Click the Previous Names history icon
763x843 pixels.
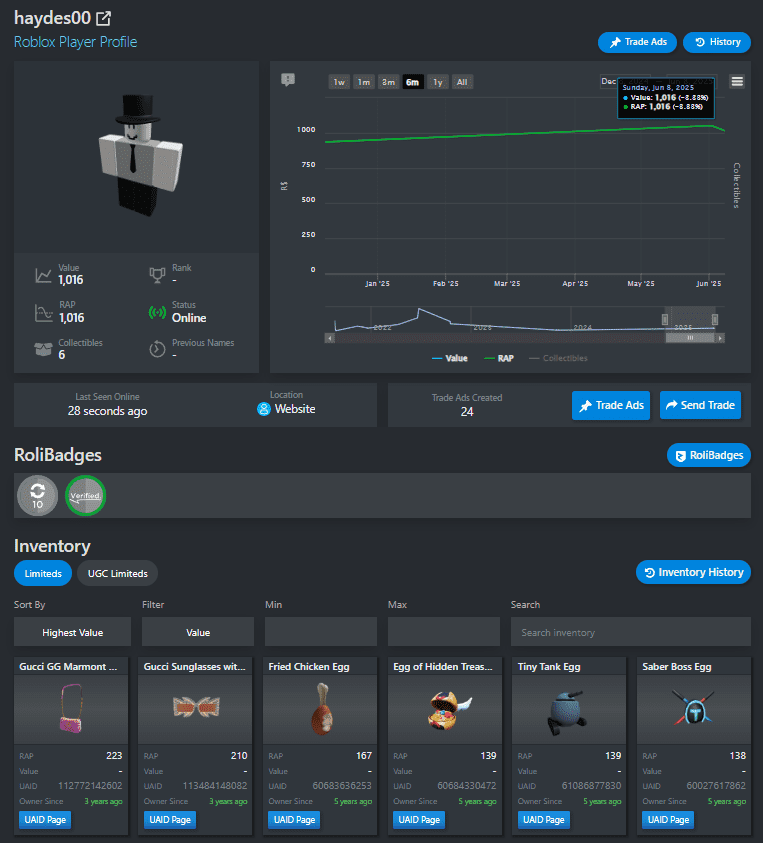tap(157, 349)
